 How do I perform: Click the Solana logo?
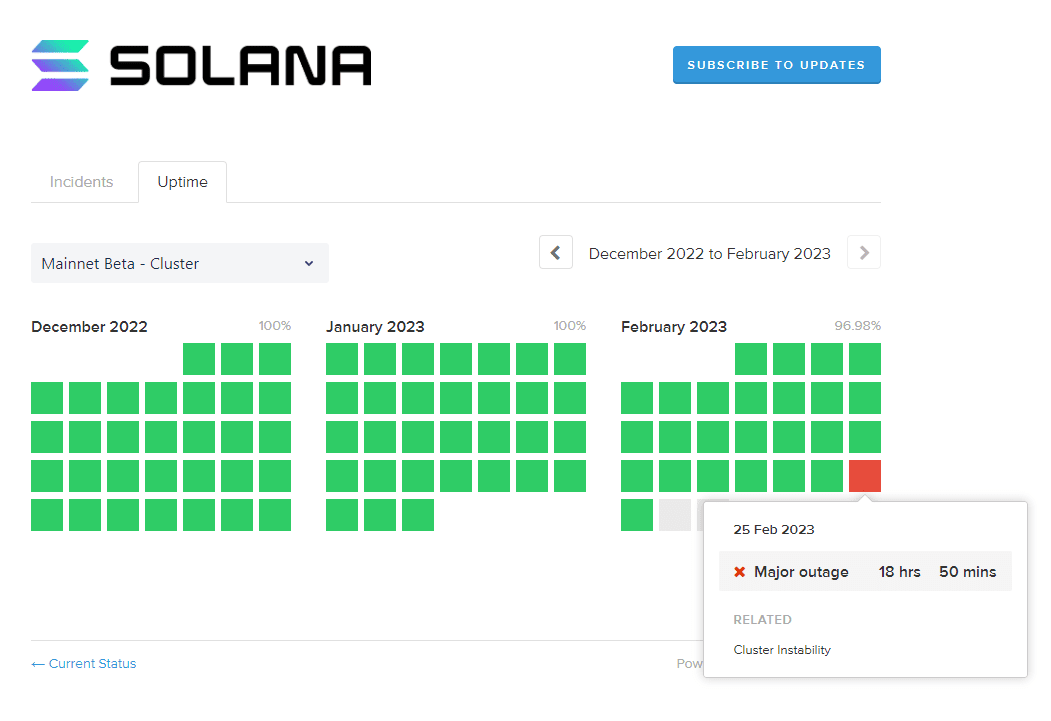201,66
